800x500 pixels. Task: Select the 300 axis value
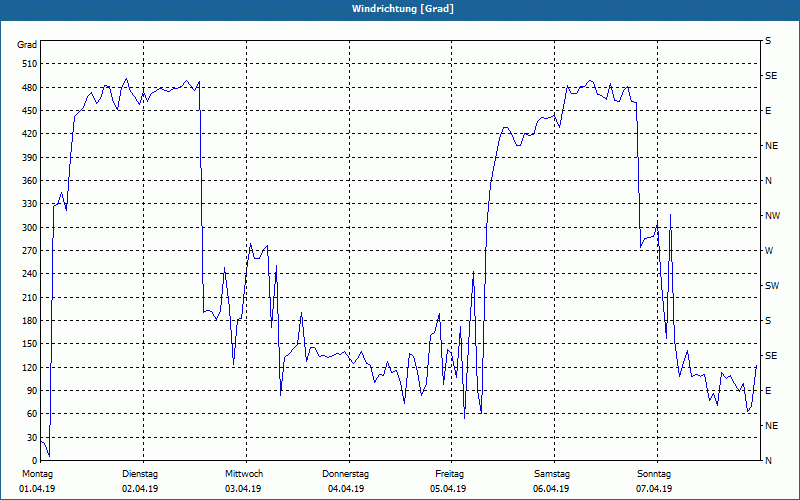(x=30, y=228)
